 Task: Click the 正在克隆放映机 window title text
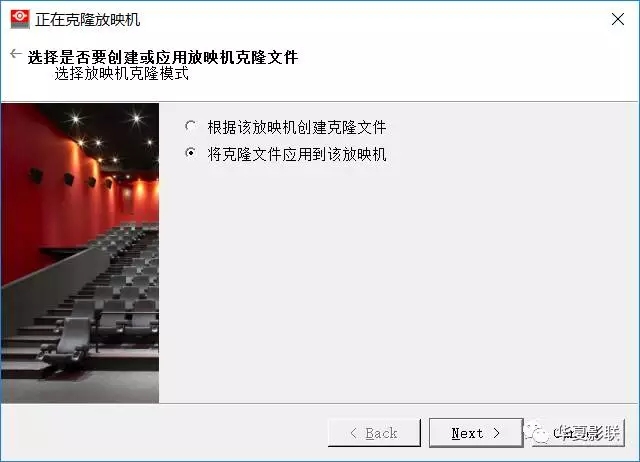click(87, 20)
